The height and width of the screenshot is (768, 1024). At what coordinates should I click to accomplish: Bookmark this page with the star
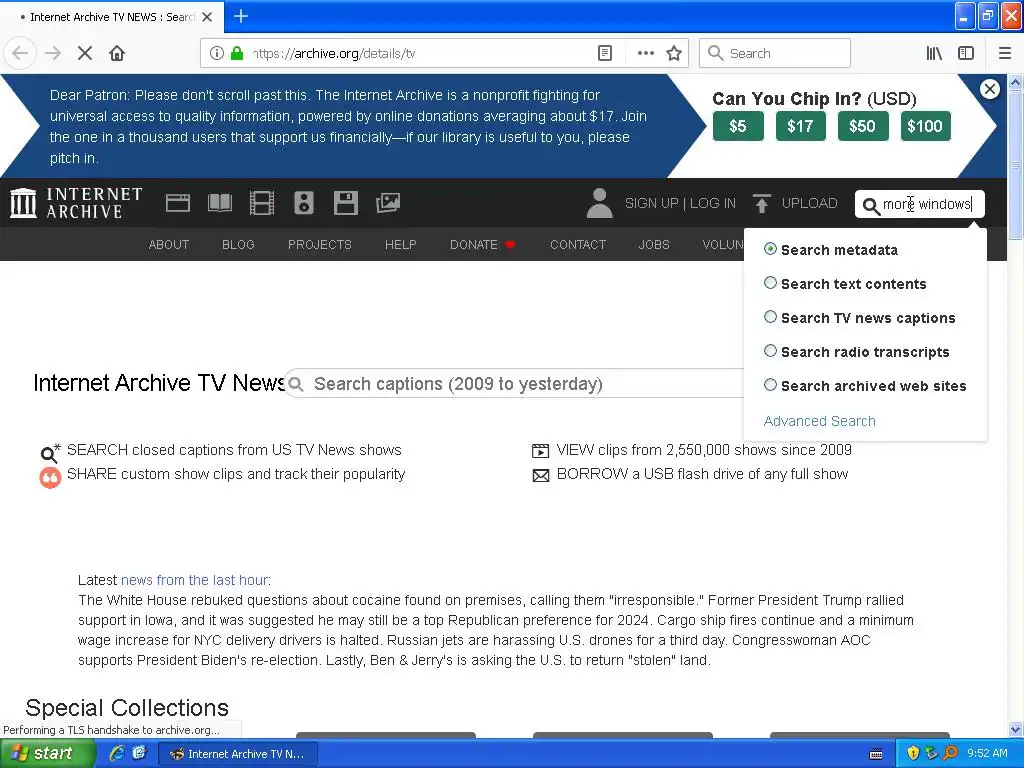click(x=674, y=53)
